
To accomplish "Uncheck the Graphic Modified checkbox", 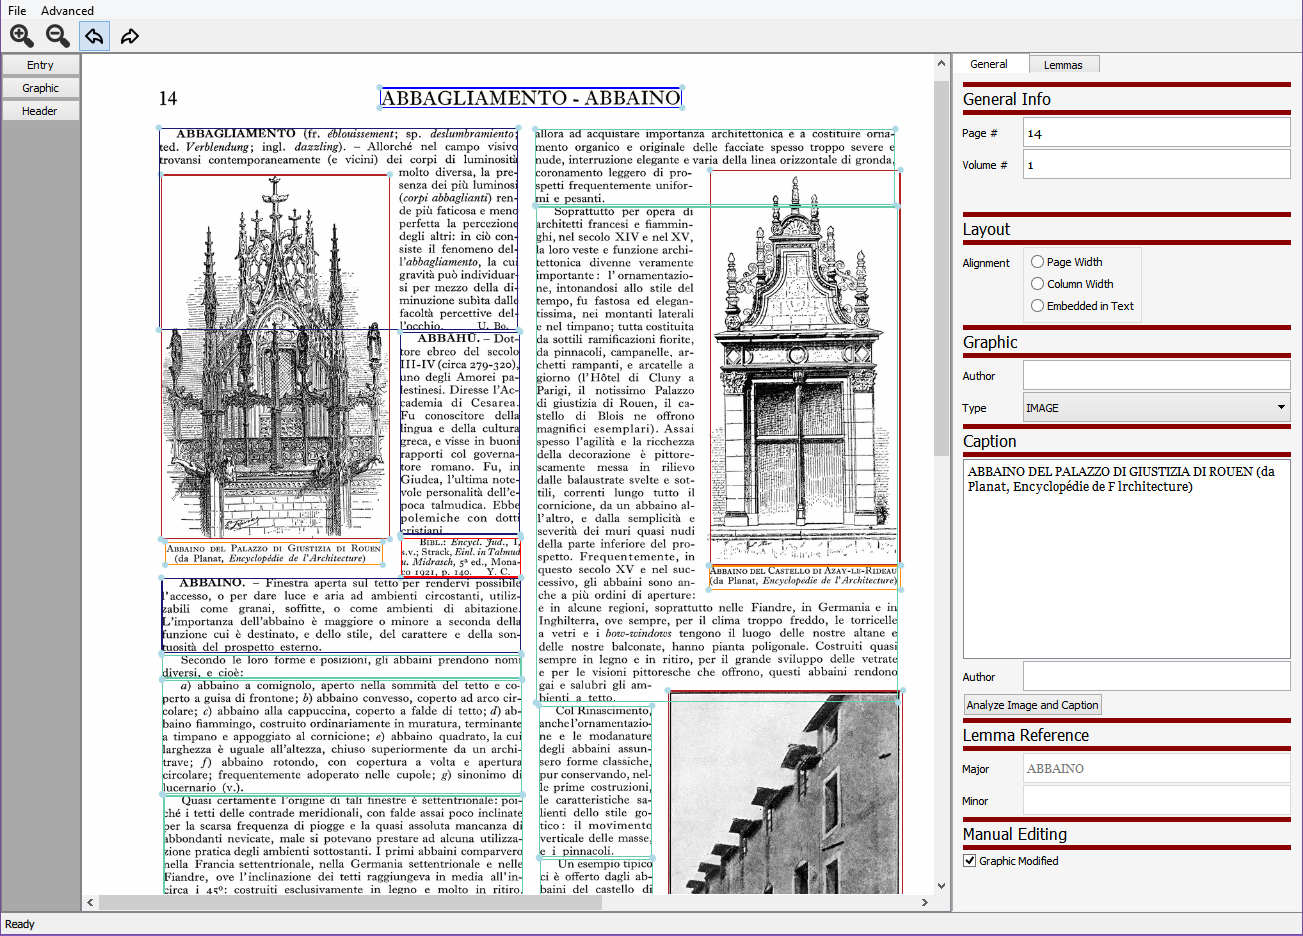I will tap(969, 860).
